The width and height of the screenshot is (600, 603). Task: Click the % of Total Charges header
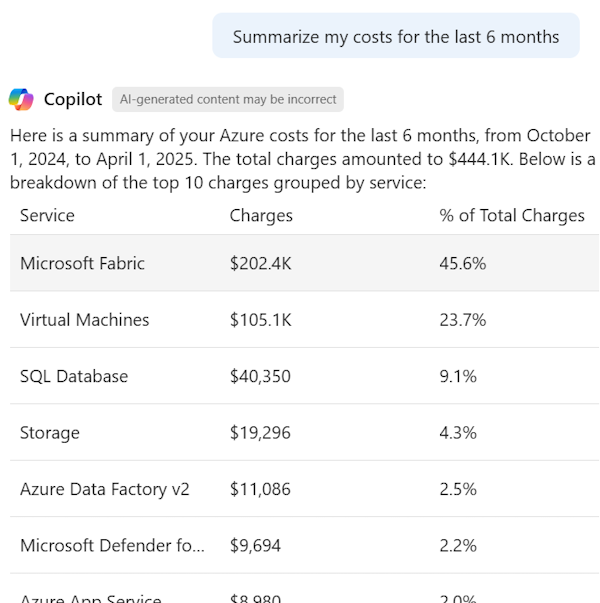511,215
